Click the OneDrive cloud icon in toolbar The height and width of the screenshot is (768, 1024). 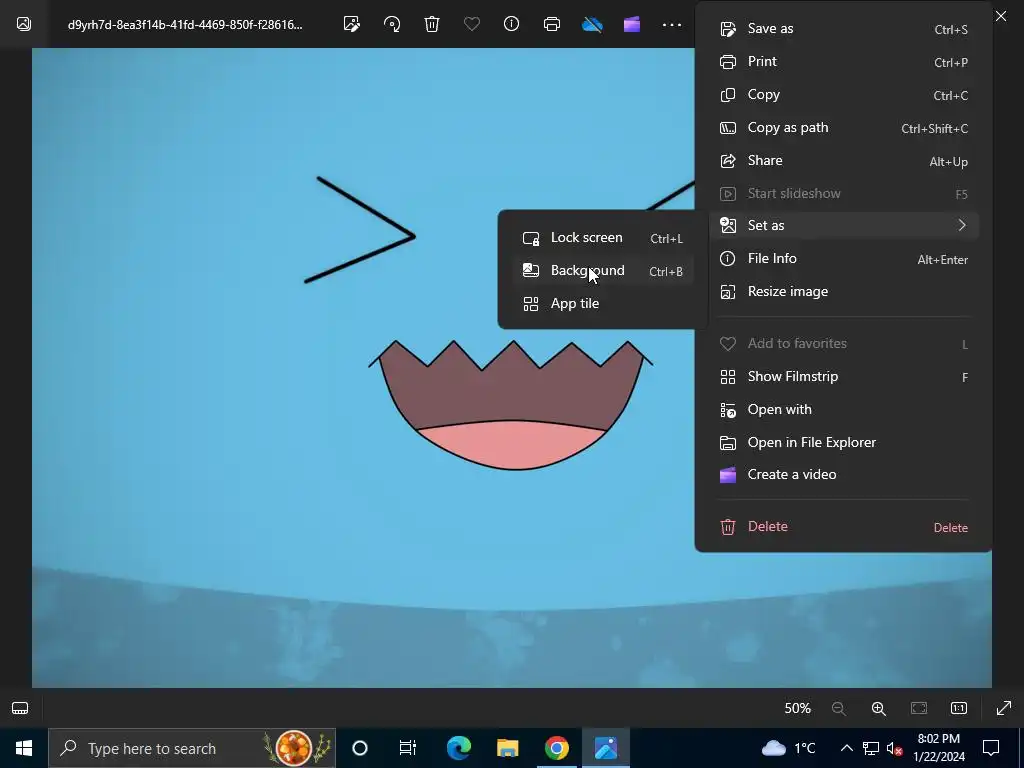pos(592,25)
